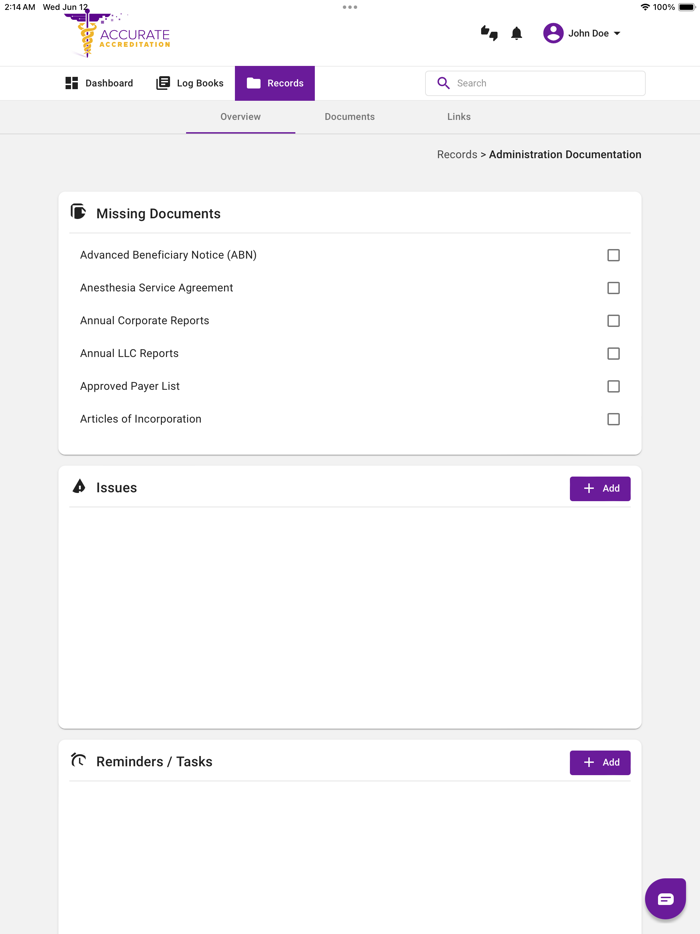
Task: Check the Advanced Beneficiary Notice (ABN) checkbox
Action: pos(613,255)
